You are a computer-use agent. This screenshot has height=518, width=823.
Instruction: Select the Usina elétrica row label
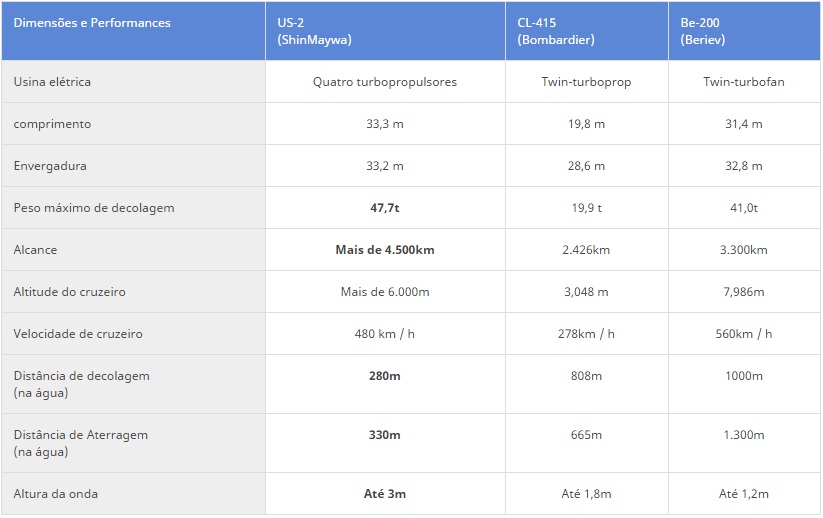tap(52, 82)
